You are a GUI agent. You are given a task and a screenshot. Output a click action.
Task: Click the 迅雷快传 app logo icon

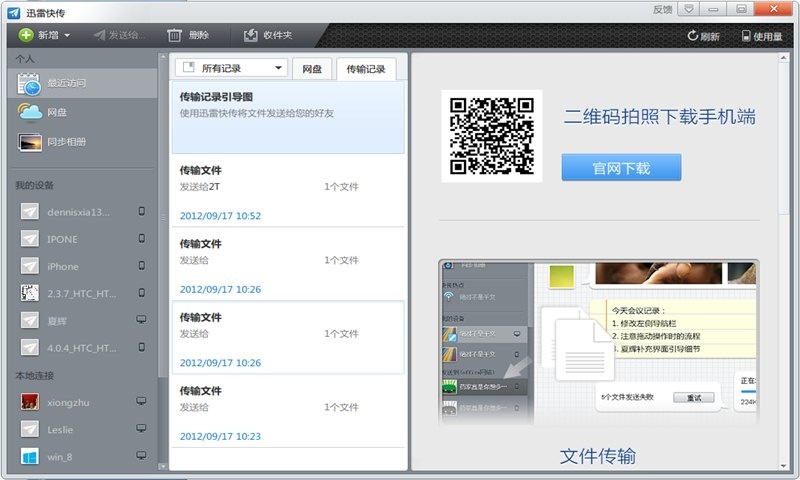click(x=14, y=13)
